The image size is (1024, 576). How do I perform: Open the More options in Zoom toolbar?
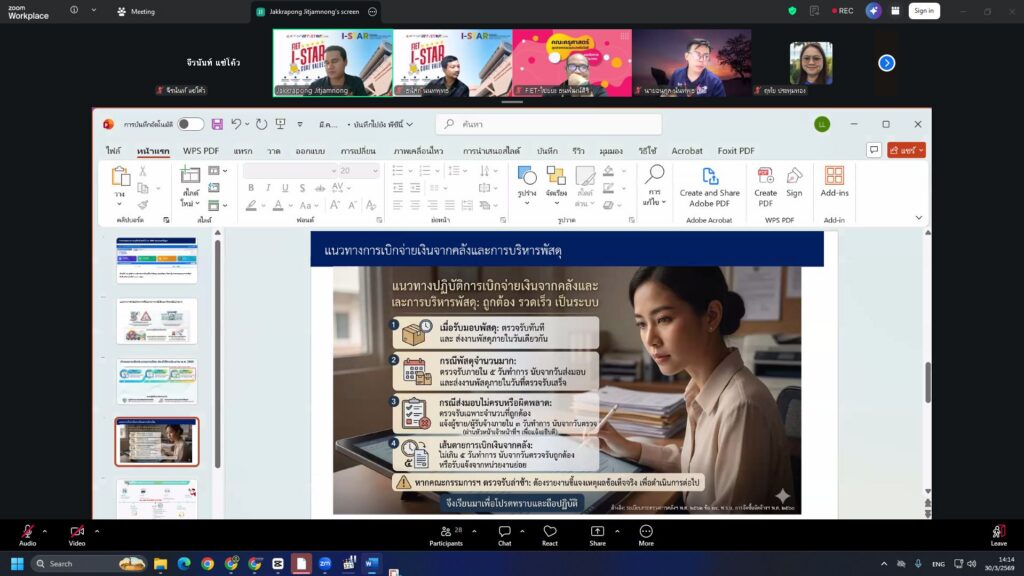pyautogui.click(x=646, y=531)
